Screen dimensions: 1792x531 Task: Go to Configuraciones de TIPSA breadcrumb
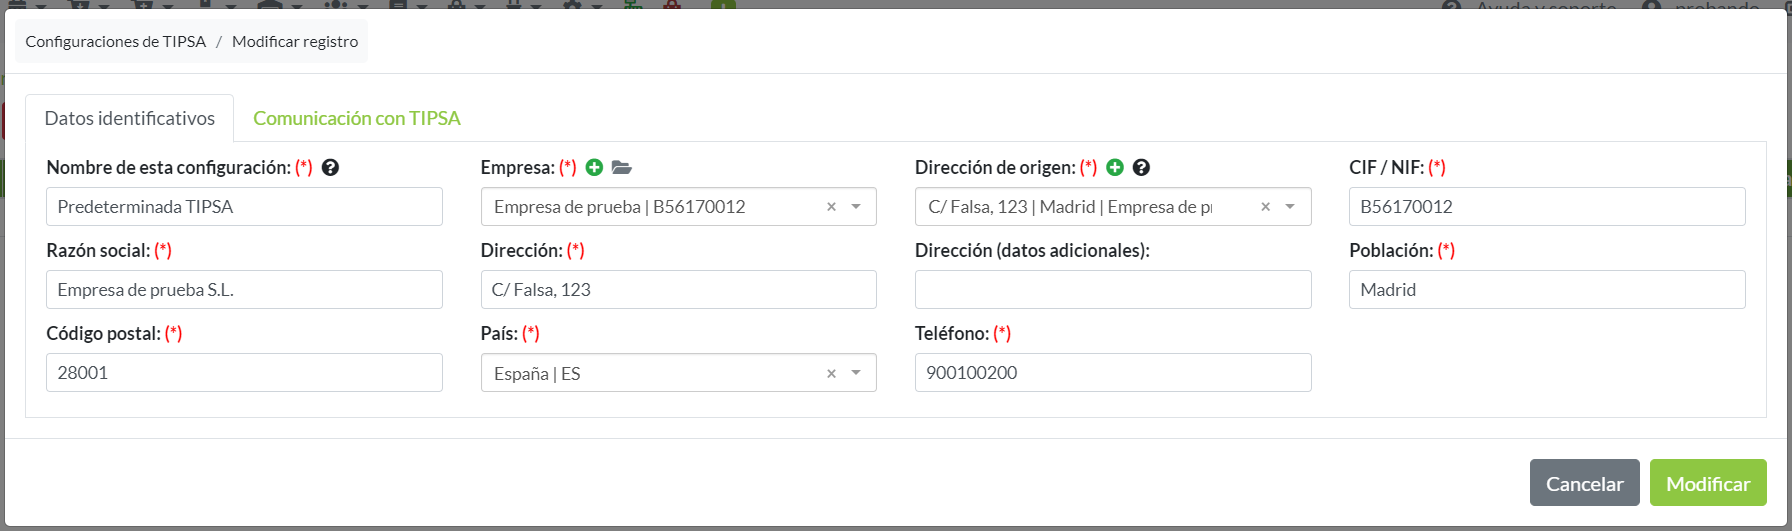(116, 42)
